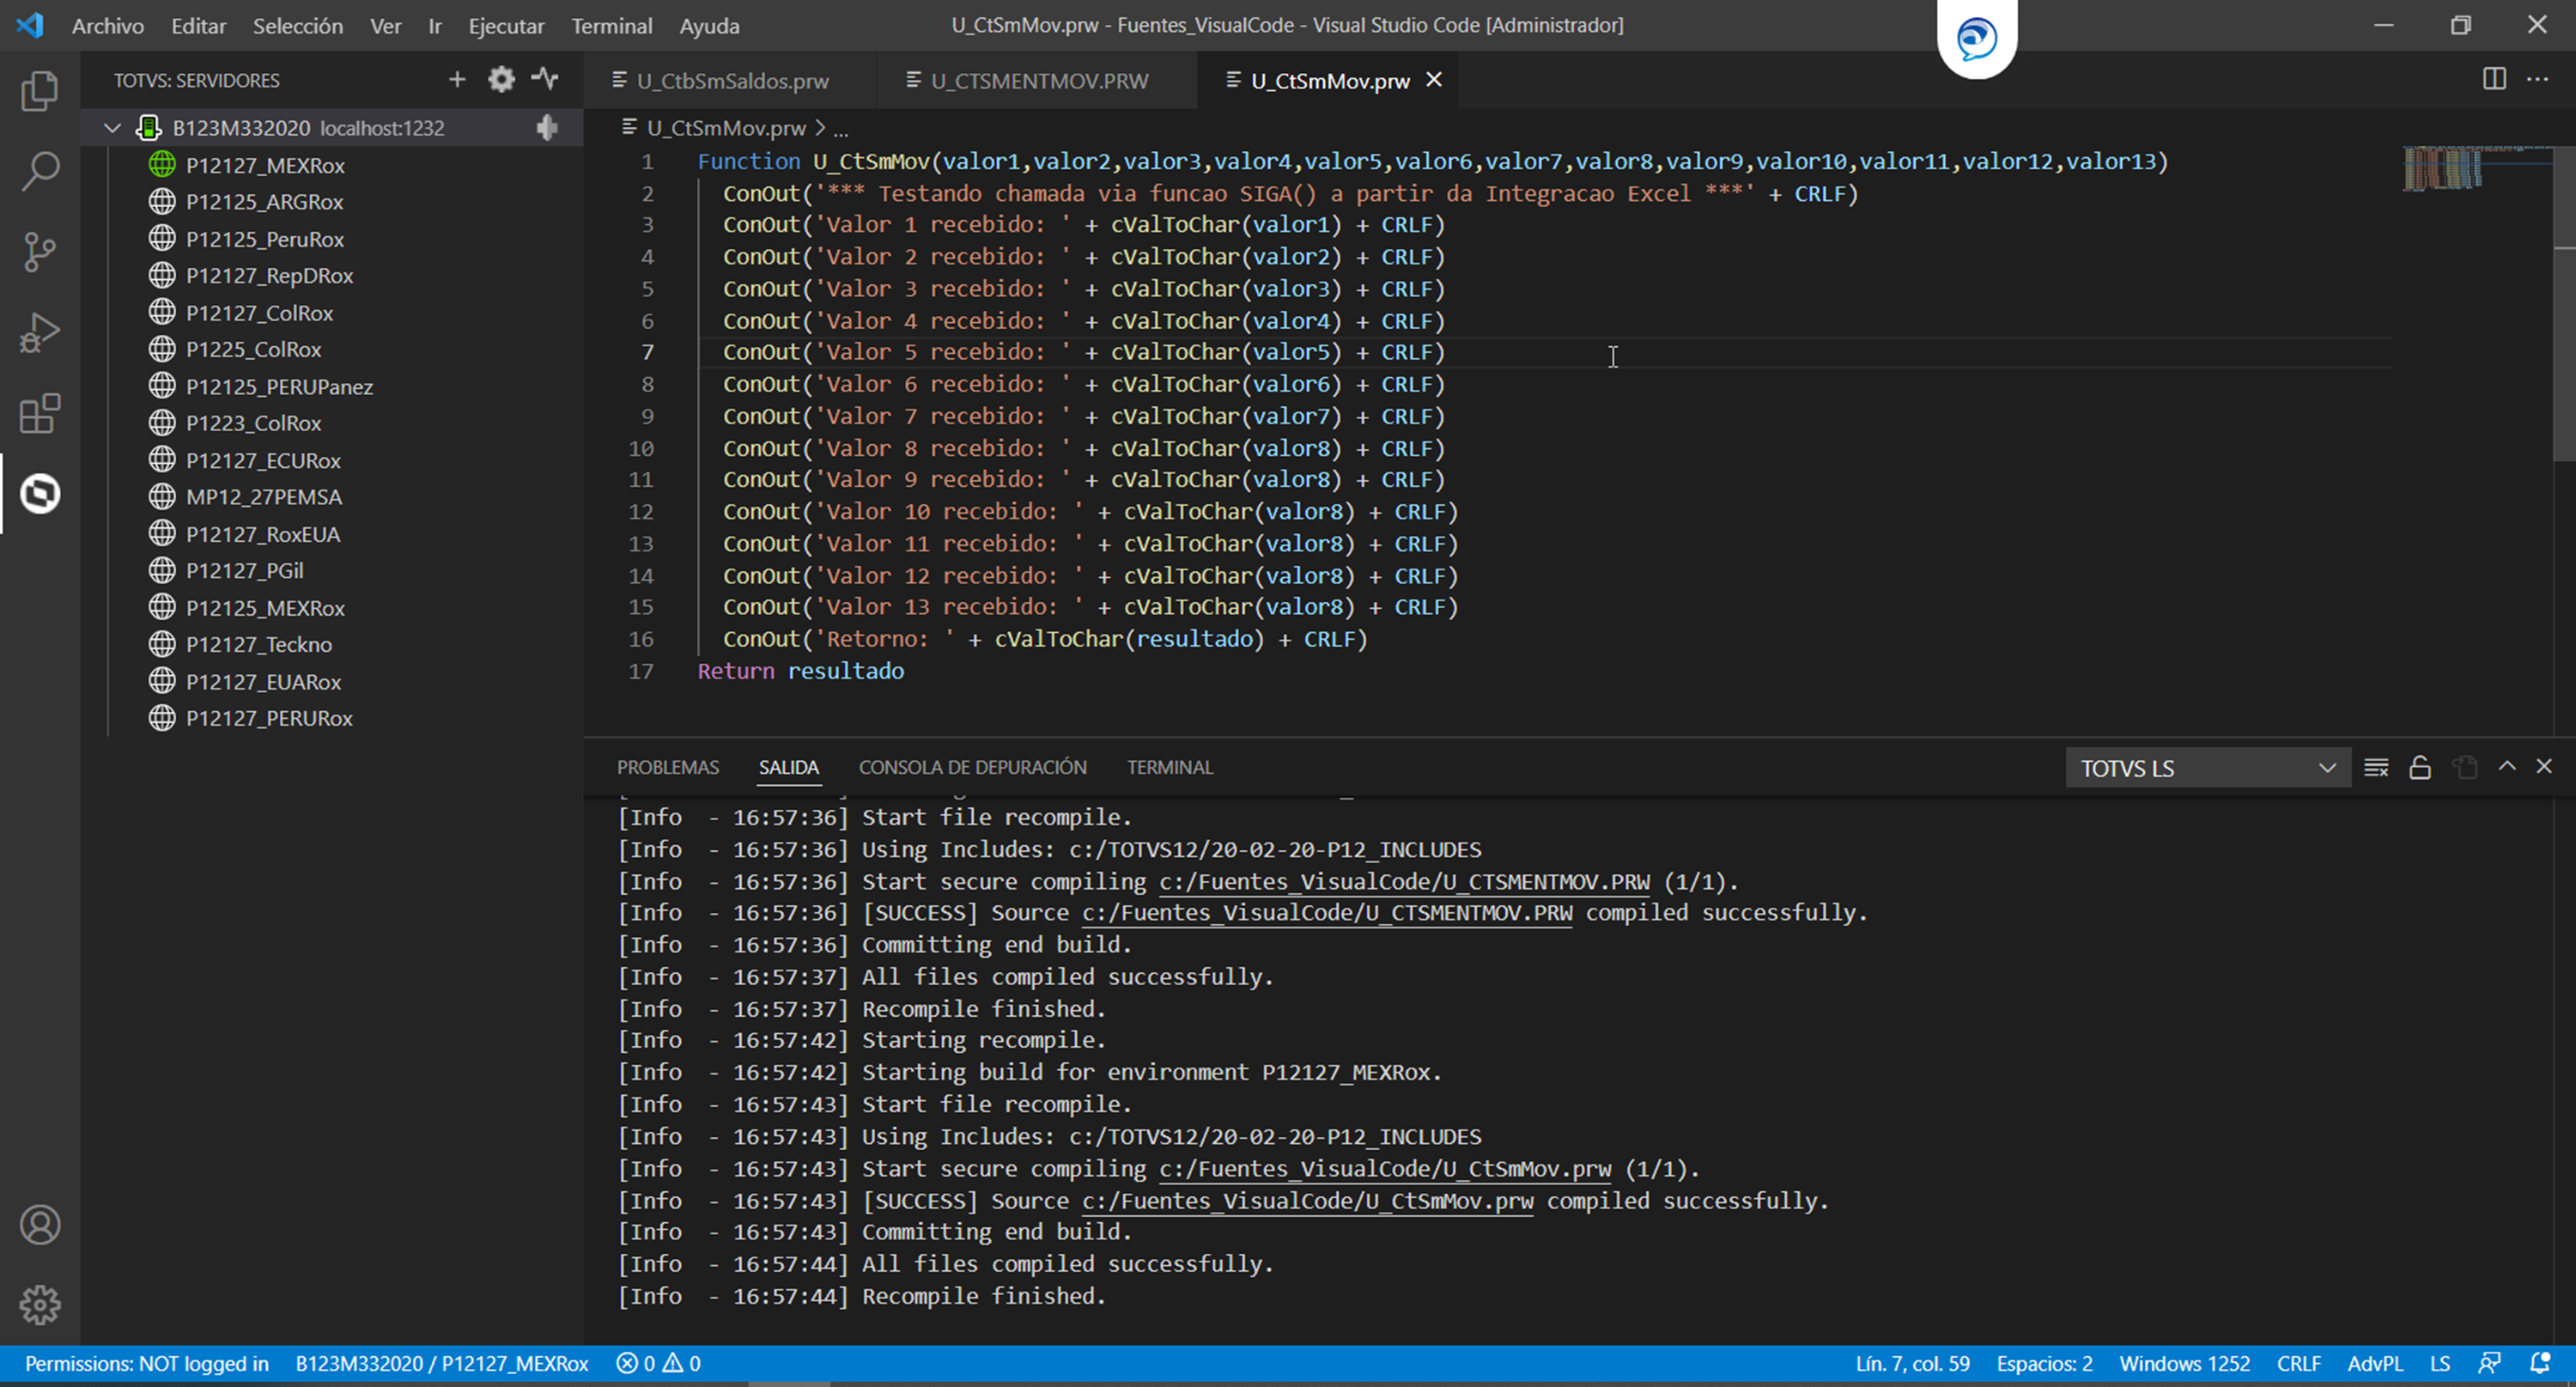Open U_CTSMENTMOV.PRW link in start secure compiling line

pos(1404,881)
